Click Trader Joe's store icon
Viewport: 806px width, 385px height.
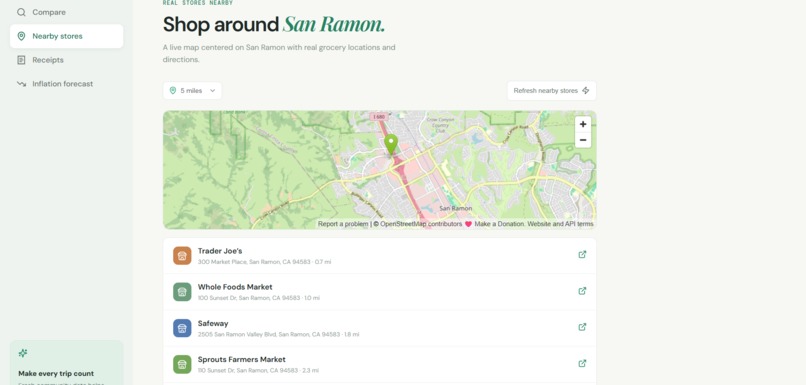(182, 255)
